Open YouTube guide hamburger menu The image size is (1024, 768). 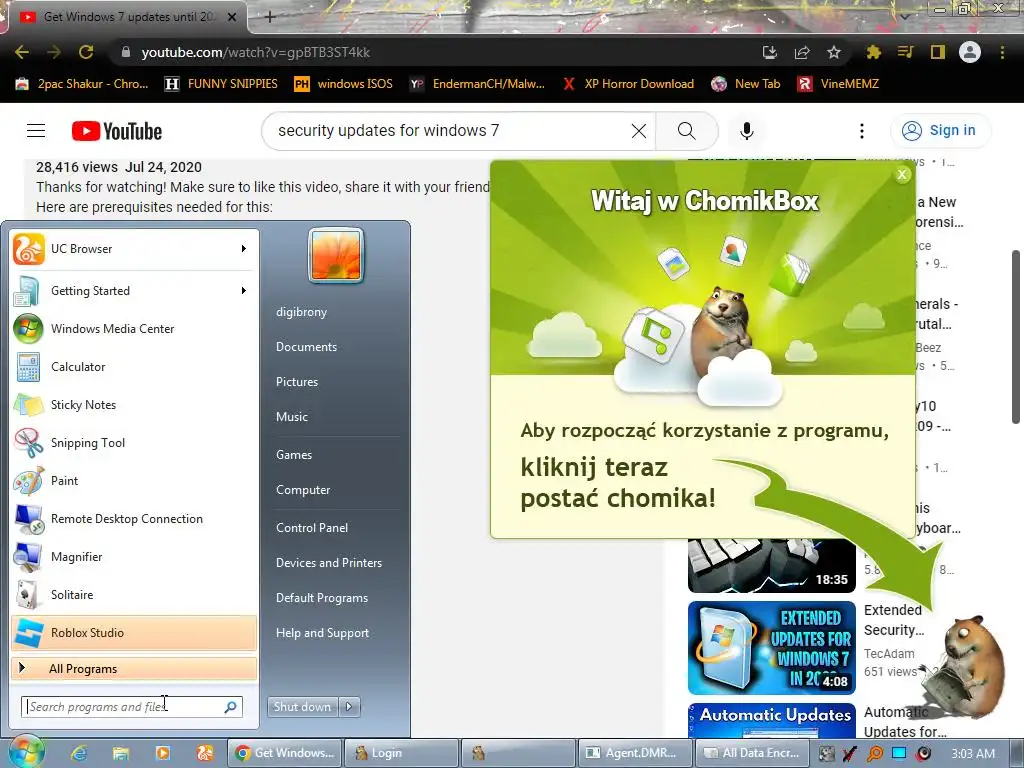tap(36, 131)
